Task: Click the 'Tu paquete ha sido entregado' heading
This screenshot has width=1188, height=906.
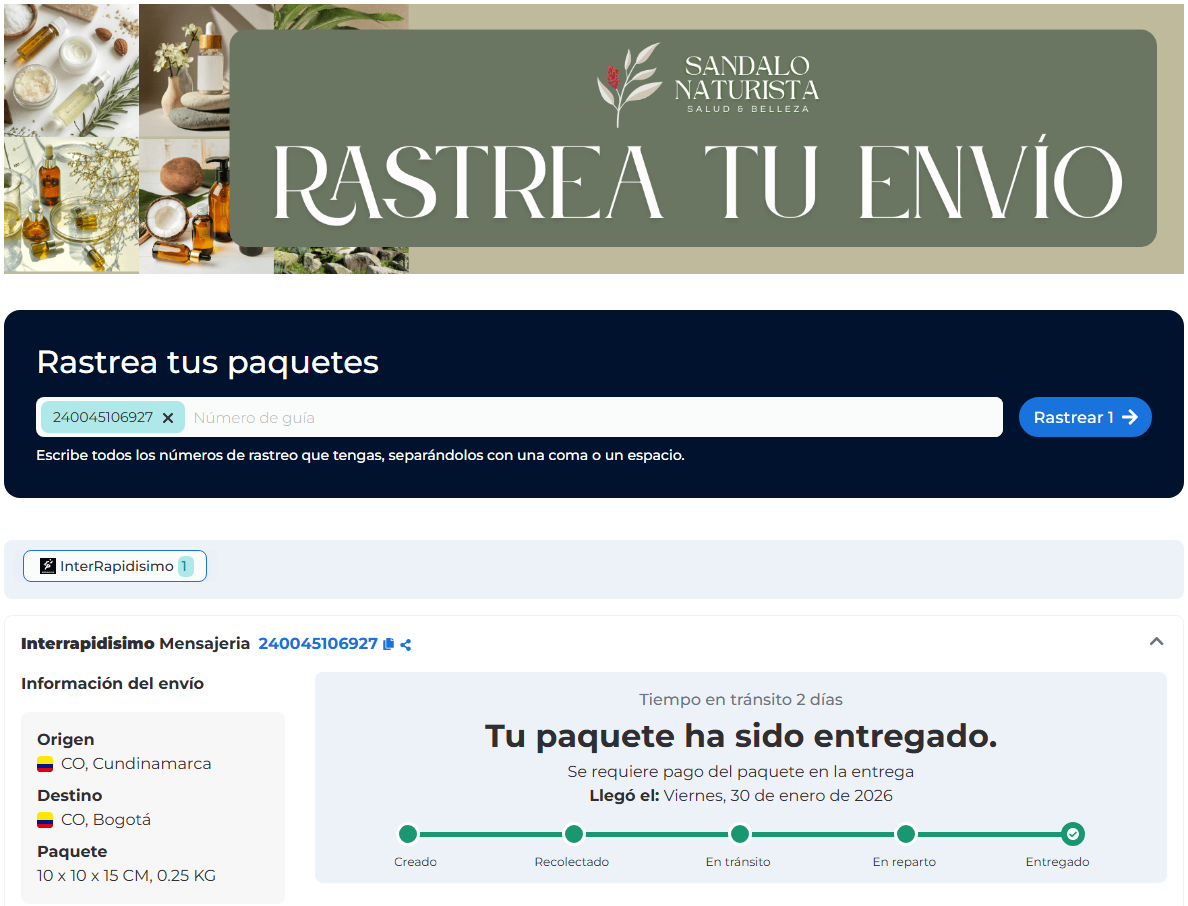Action: 741,736
